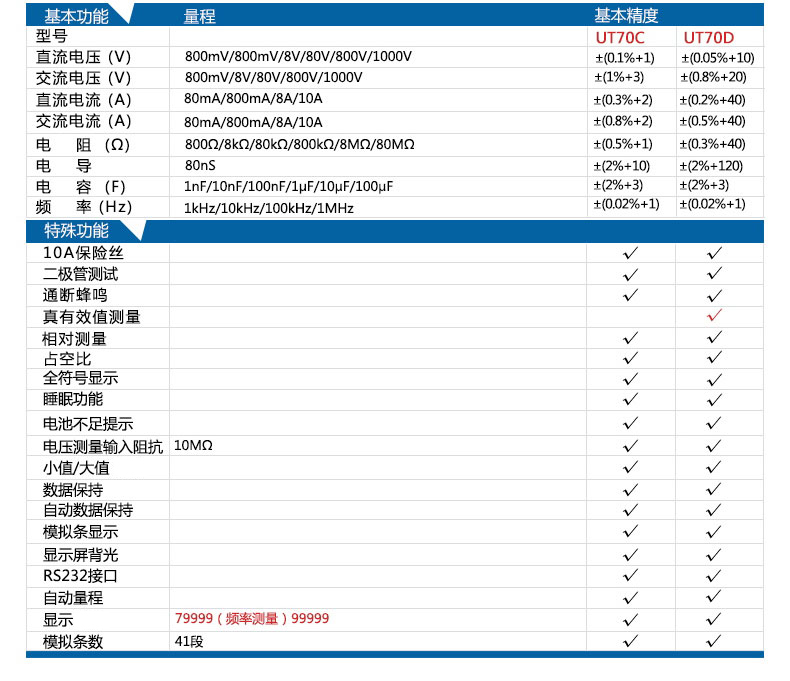Click red text 79999（频率测量）99999

tap(252, 619)
